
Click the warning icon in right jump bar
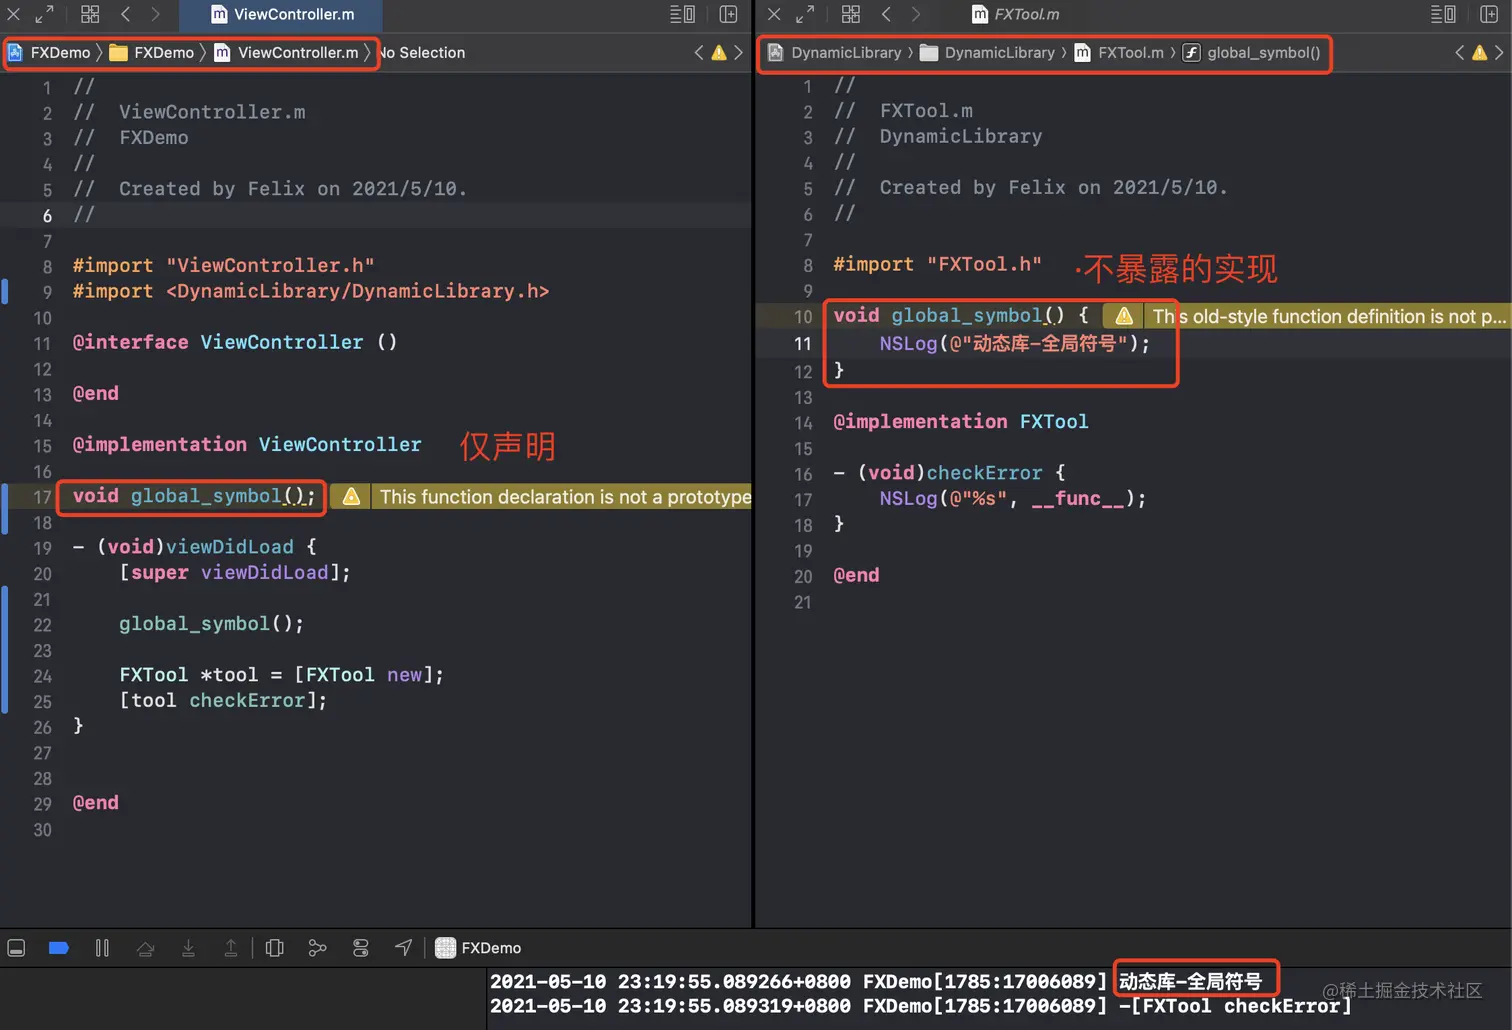(x=1480, y=53)
